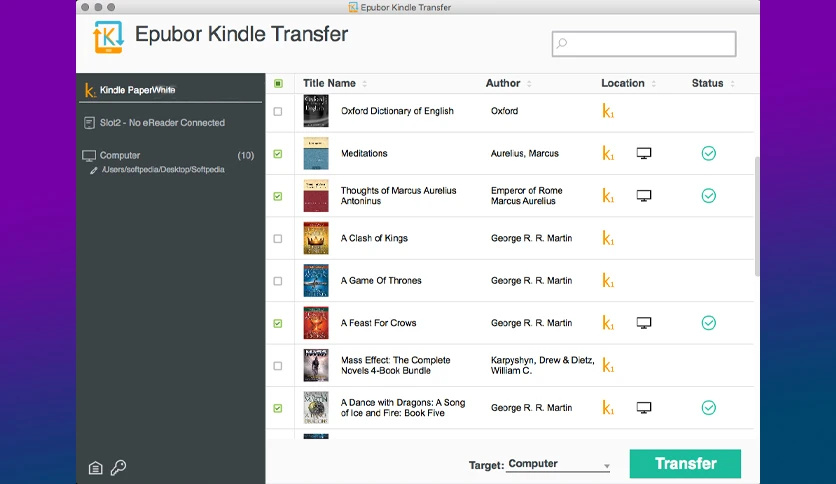Click the Epubor Kindle Transfer logo icon

pos(108,37)
